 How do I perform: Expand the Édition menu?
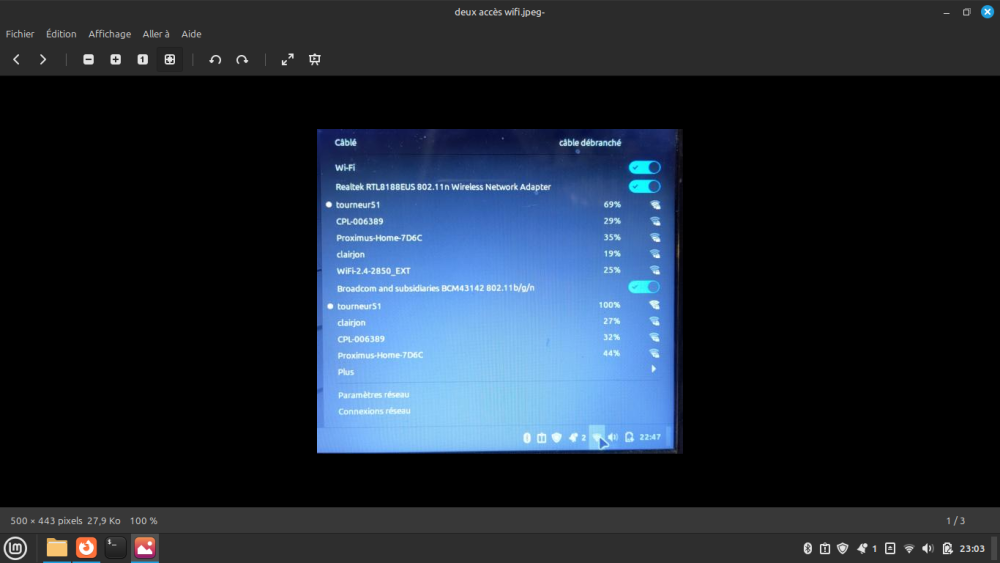tap(61, 34)
